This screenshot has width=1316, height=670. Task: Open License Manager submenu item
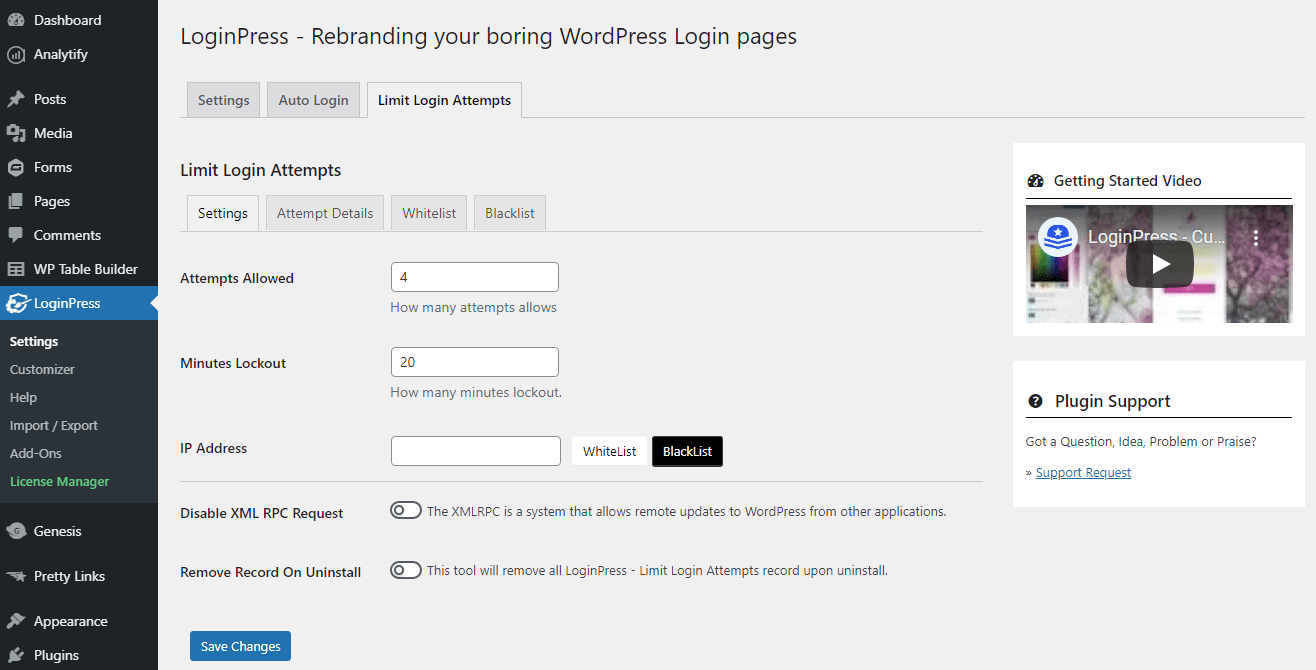60,481
